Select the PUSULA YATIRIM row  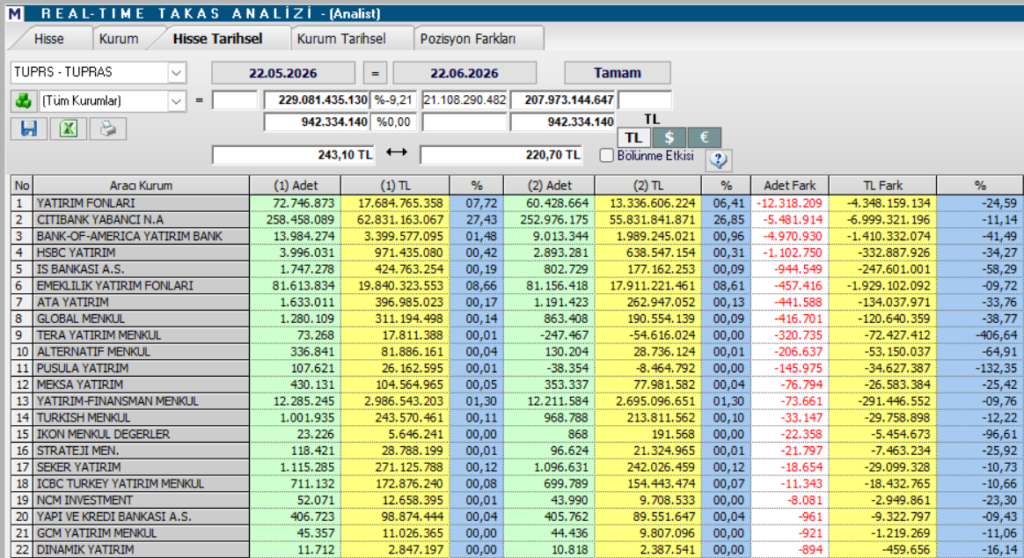[516, 368]
